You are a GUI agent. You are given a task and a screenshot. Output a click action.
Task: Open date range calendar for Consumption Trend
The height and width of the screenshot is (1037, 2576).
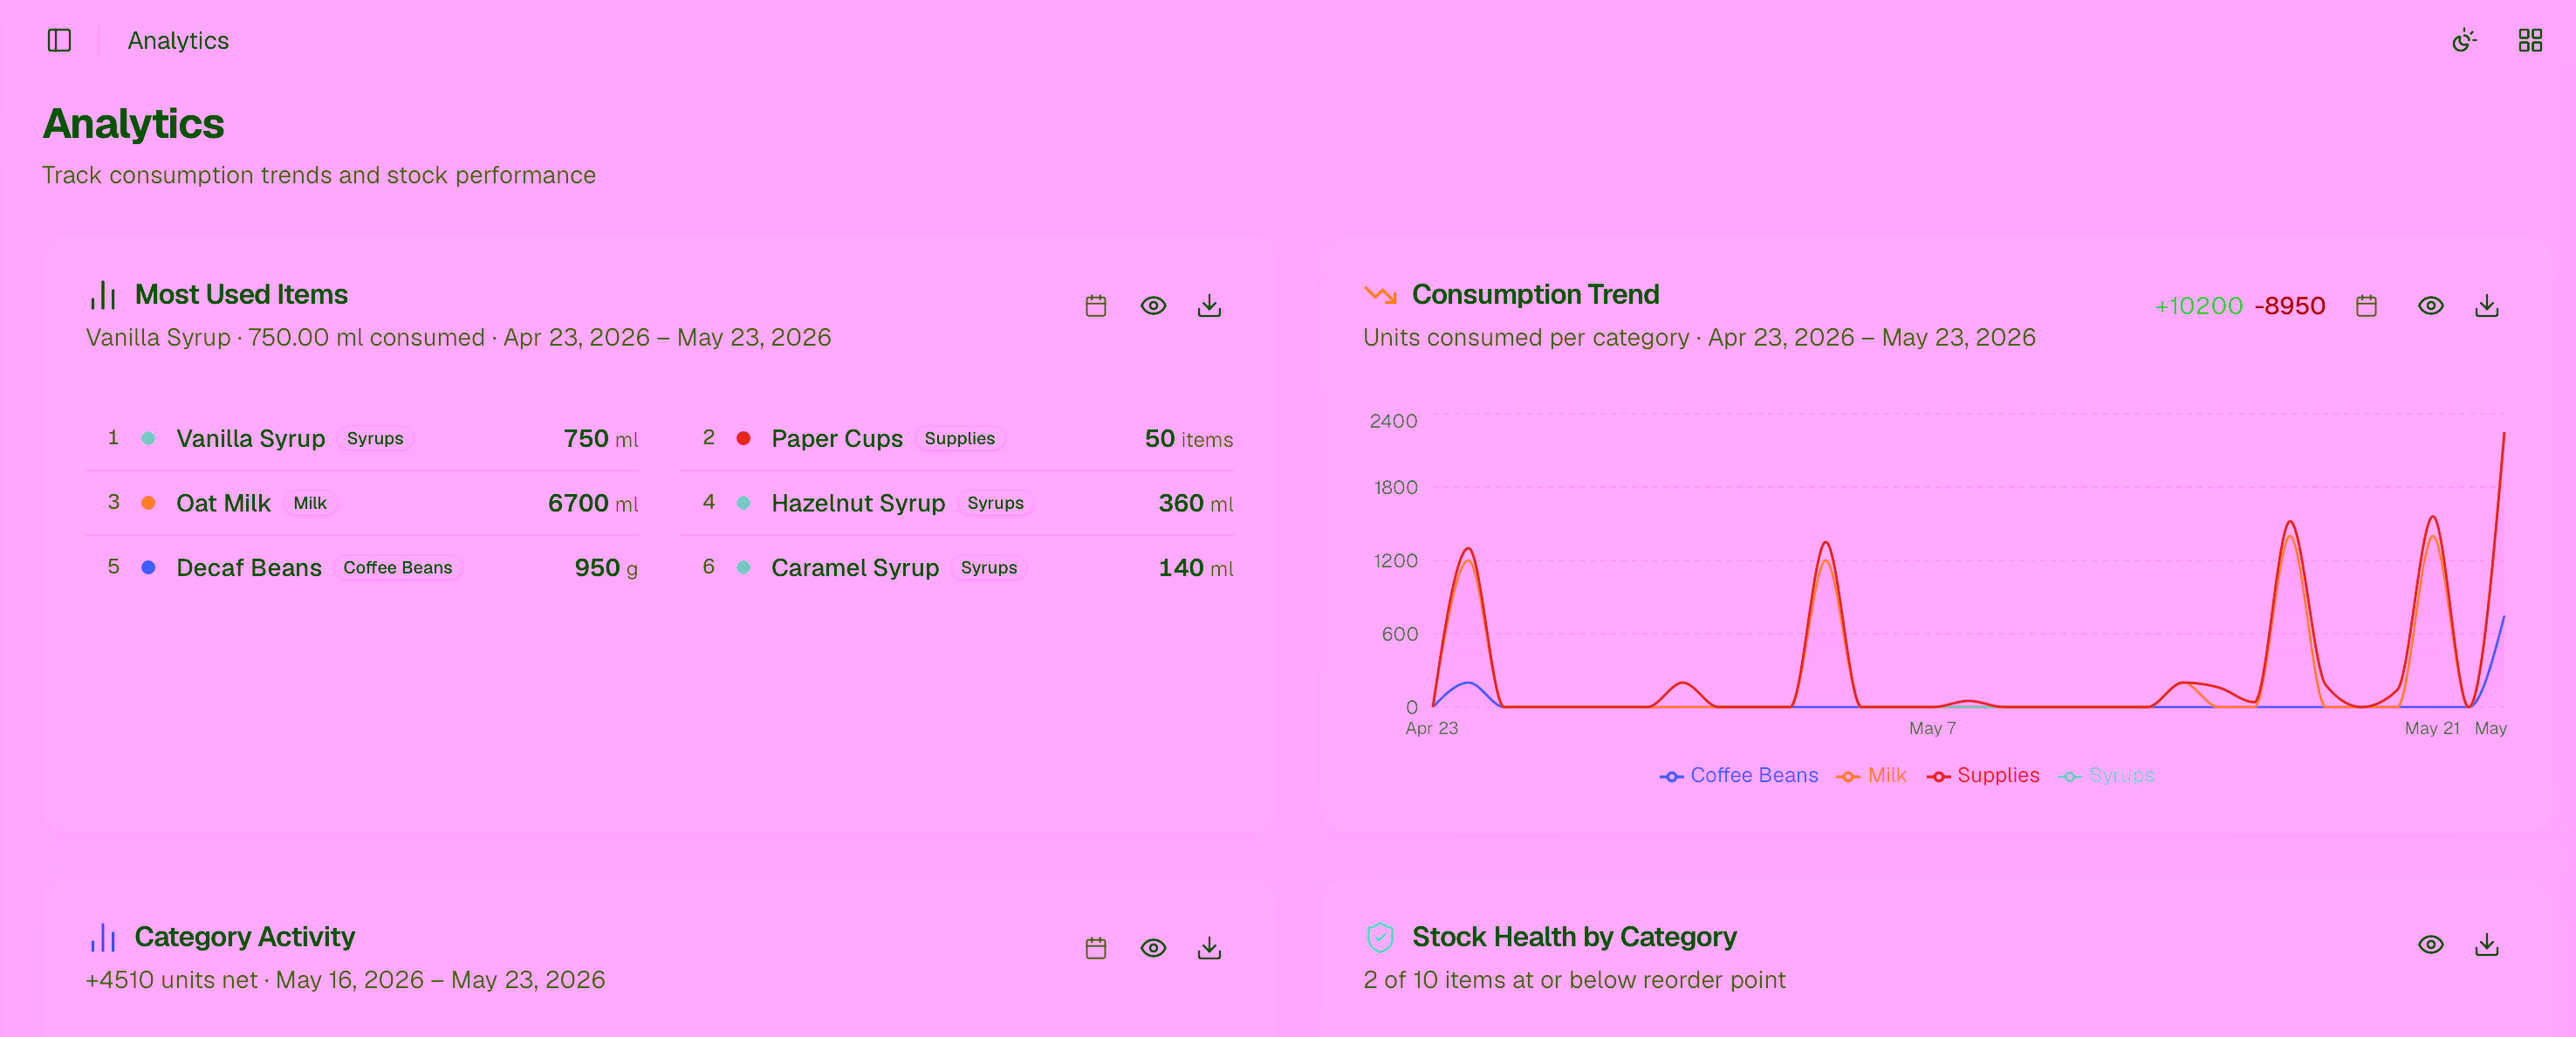(x=2365, y=305)
